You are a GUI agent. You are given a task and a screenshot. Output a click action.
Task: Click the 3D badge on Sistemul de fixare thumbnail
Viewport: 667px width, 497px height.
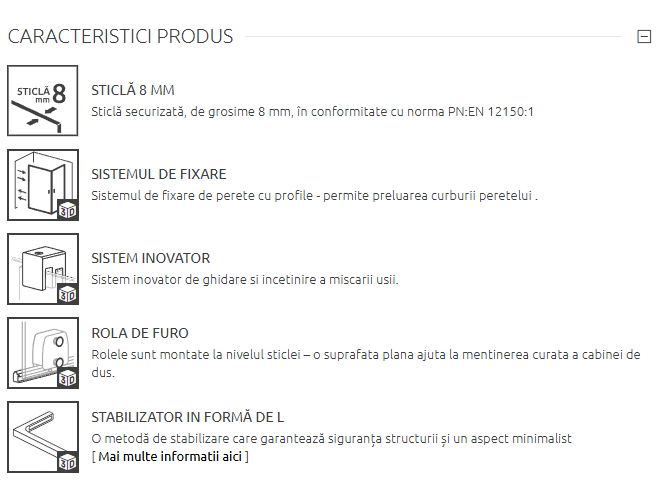(67, 210)
